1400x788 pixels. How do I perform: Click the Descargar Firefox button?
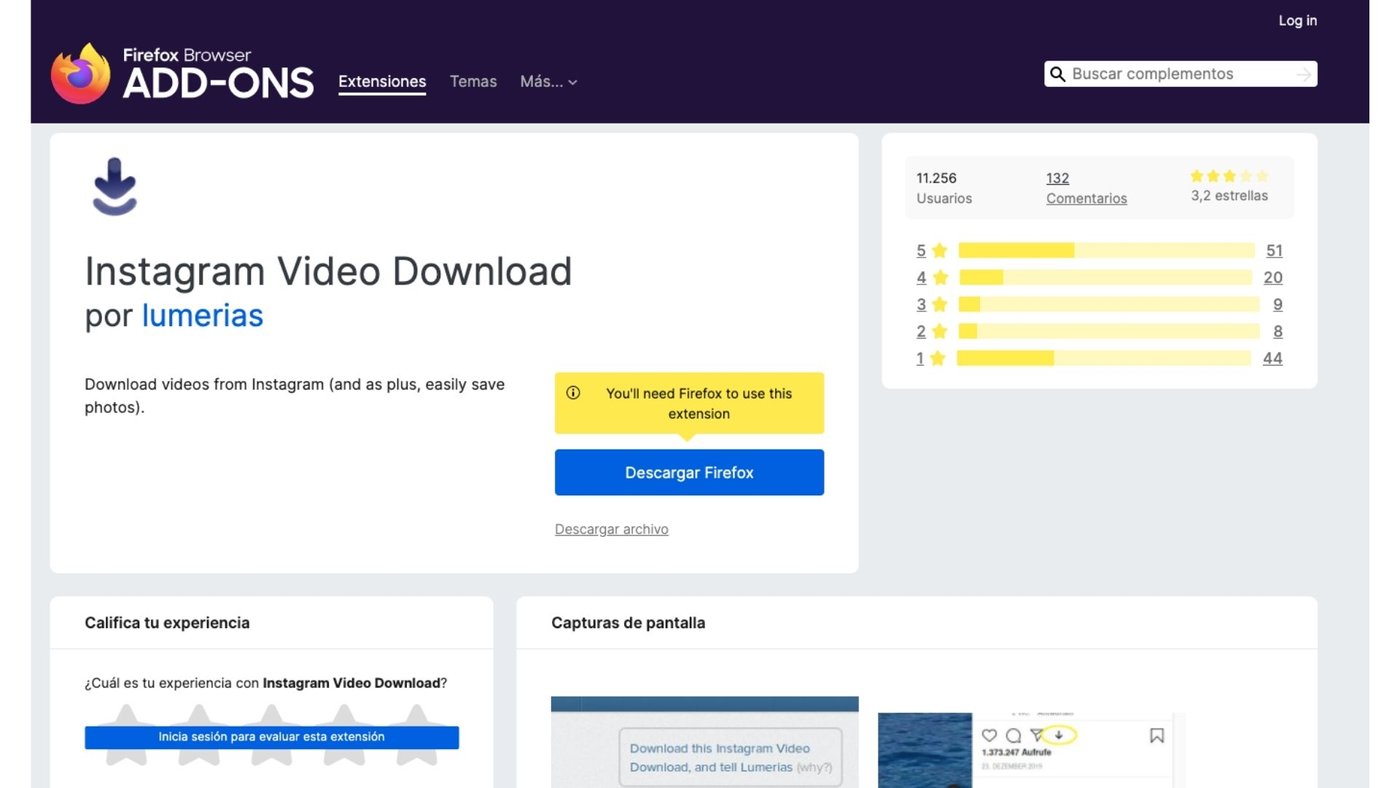689,472
